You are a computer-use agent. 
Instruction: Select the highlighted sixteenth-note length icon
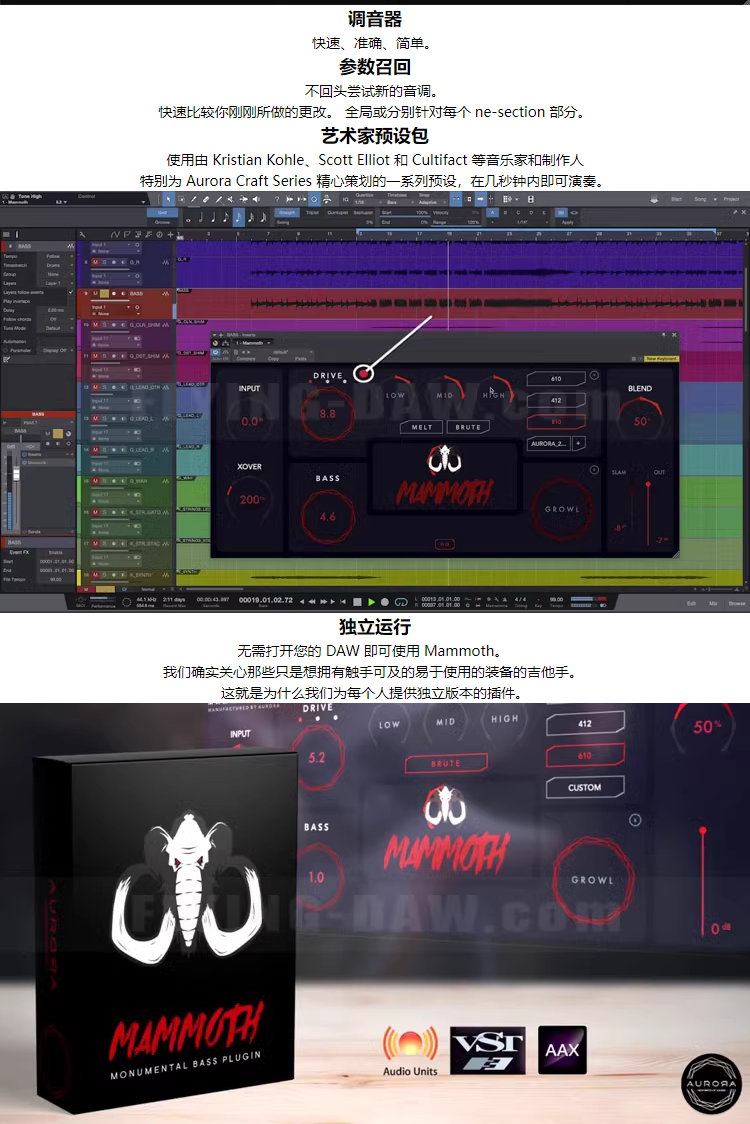coord(239,217)
